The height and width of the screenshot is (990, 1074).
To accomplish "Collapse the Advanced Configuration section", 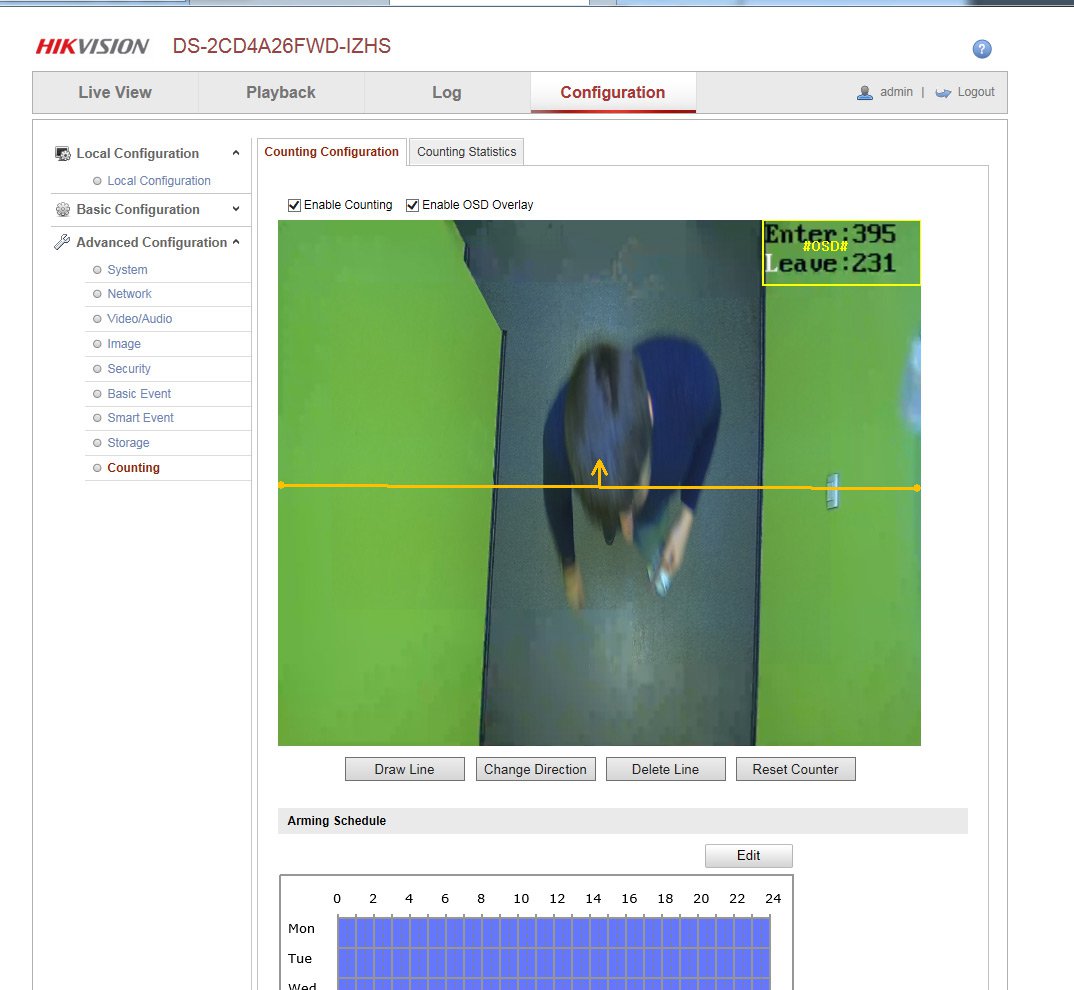I will pos(236,242).
